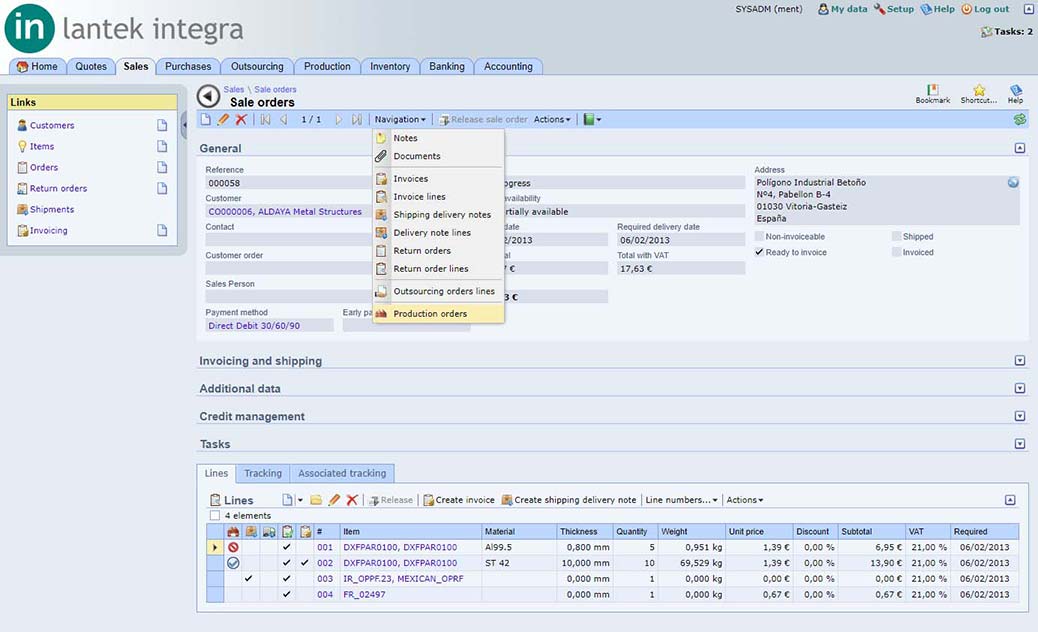Screen dimensions: 1038x632
Task: Toggle the Invoiced checkbox
Action: (896, 252)
